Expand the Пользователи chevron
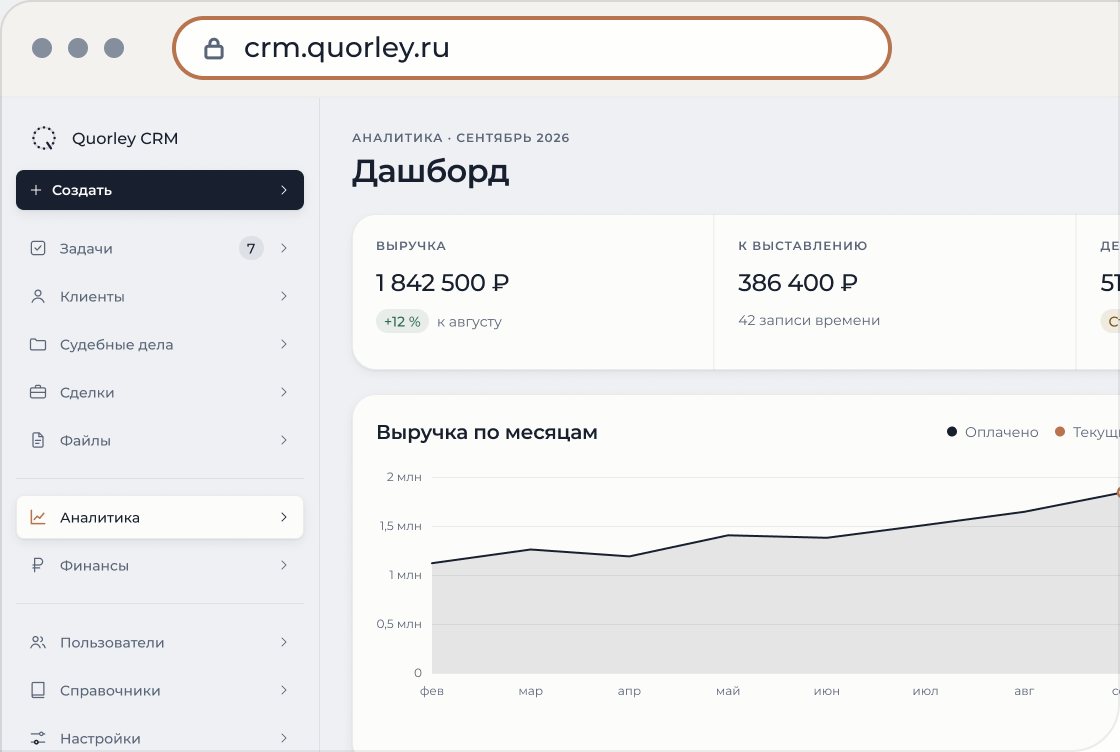This screenshot has width=1120, height=752. tap(284, 642)
